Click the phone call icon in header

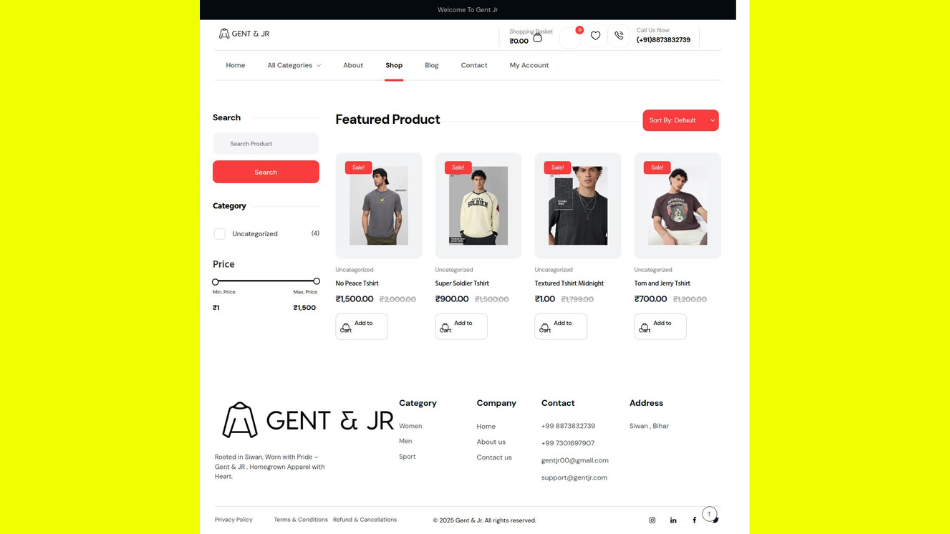coord(619,36)
